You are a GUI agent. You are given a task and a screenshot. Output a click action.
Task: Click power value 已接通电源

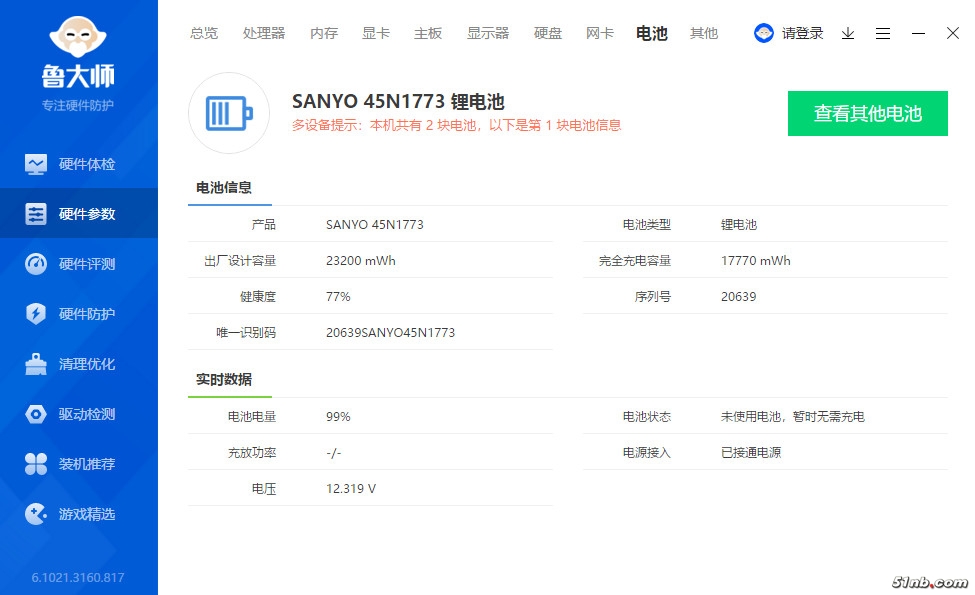click(751, 453)
